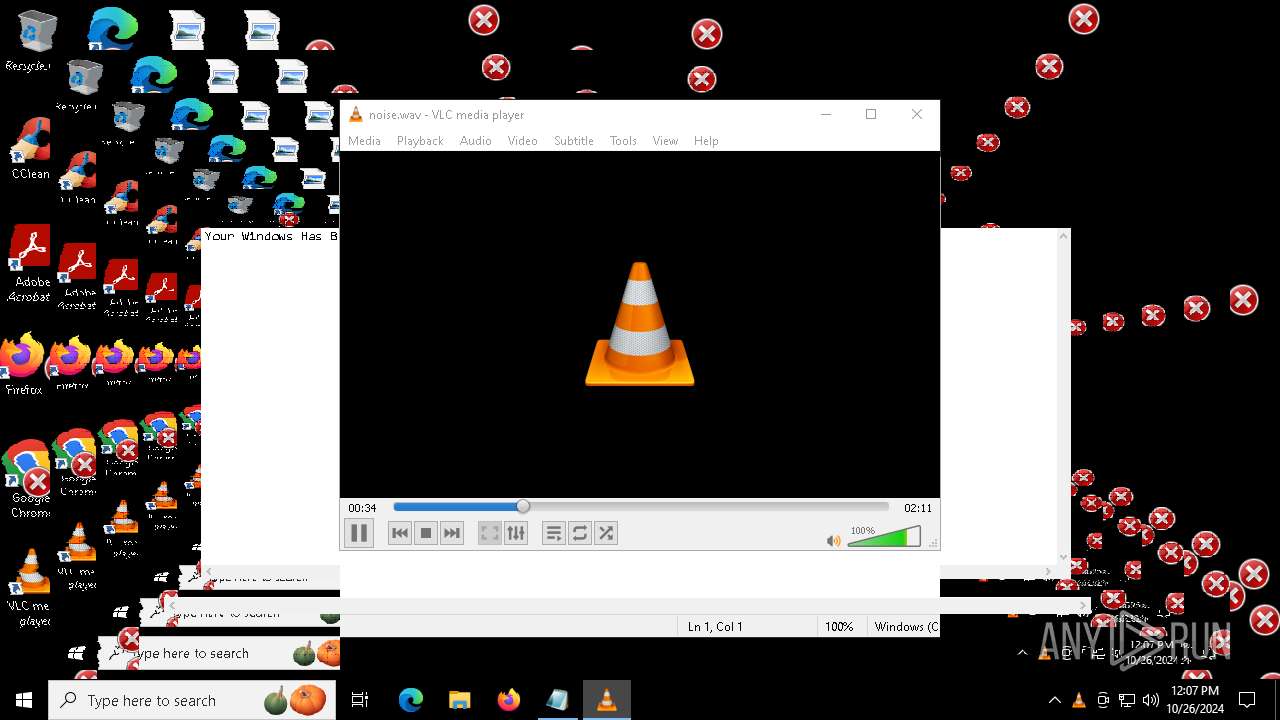Open the Media menu
This screenshot has width=1280, height=720.
[x=364, y=141]
